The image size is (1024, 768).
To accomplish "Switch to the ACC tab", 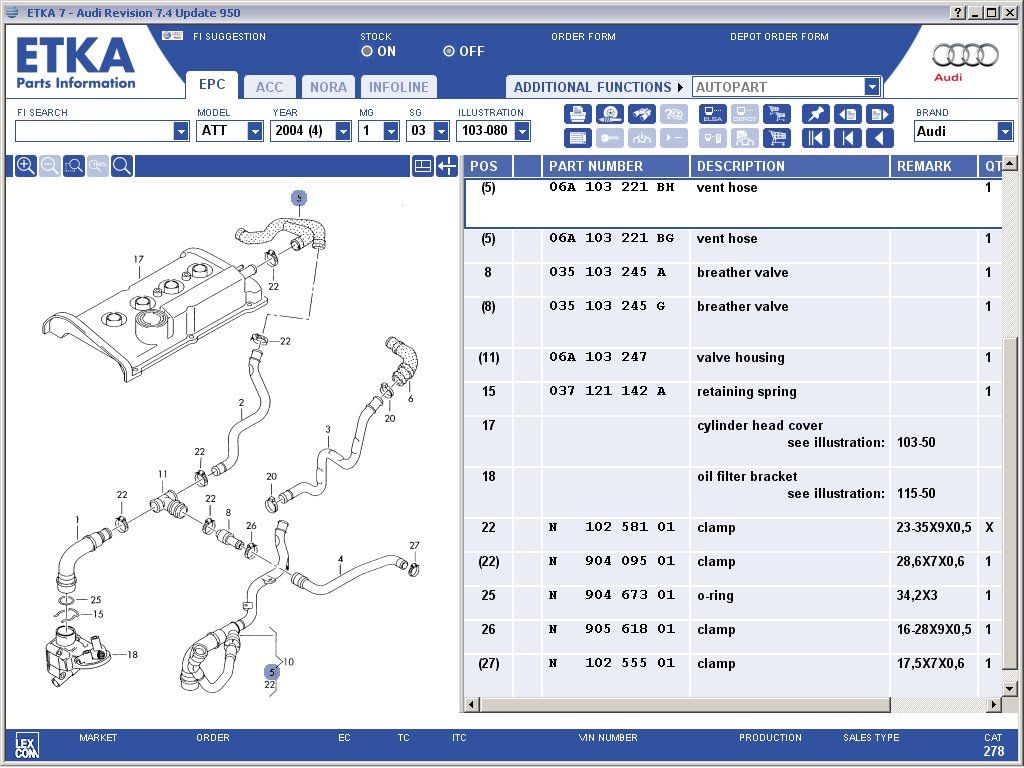I will pos(269,87).
